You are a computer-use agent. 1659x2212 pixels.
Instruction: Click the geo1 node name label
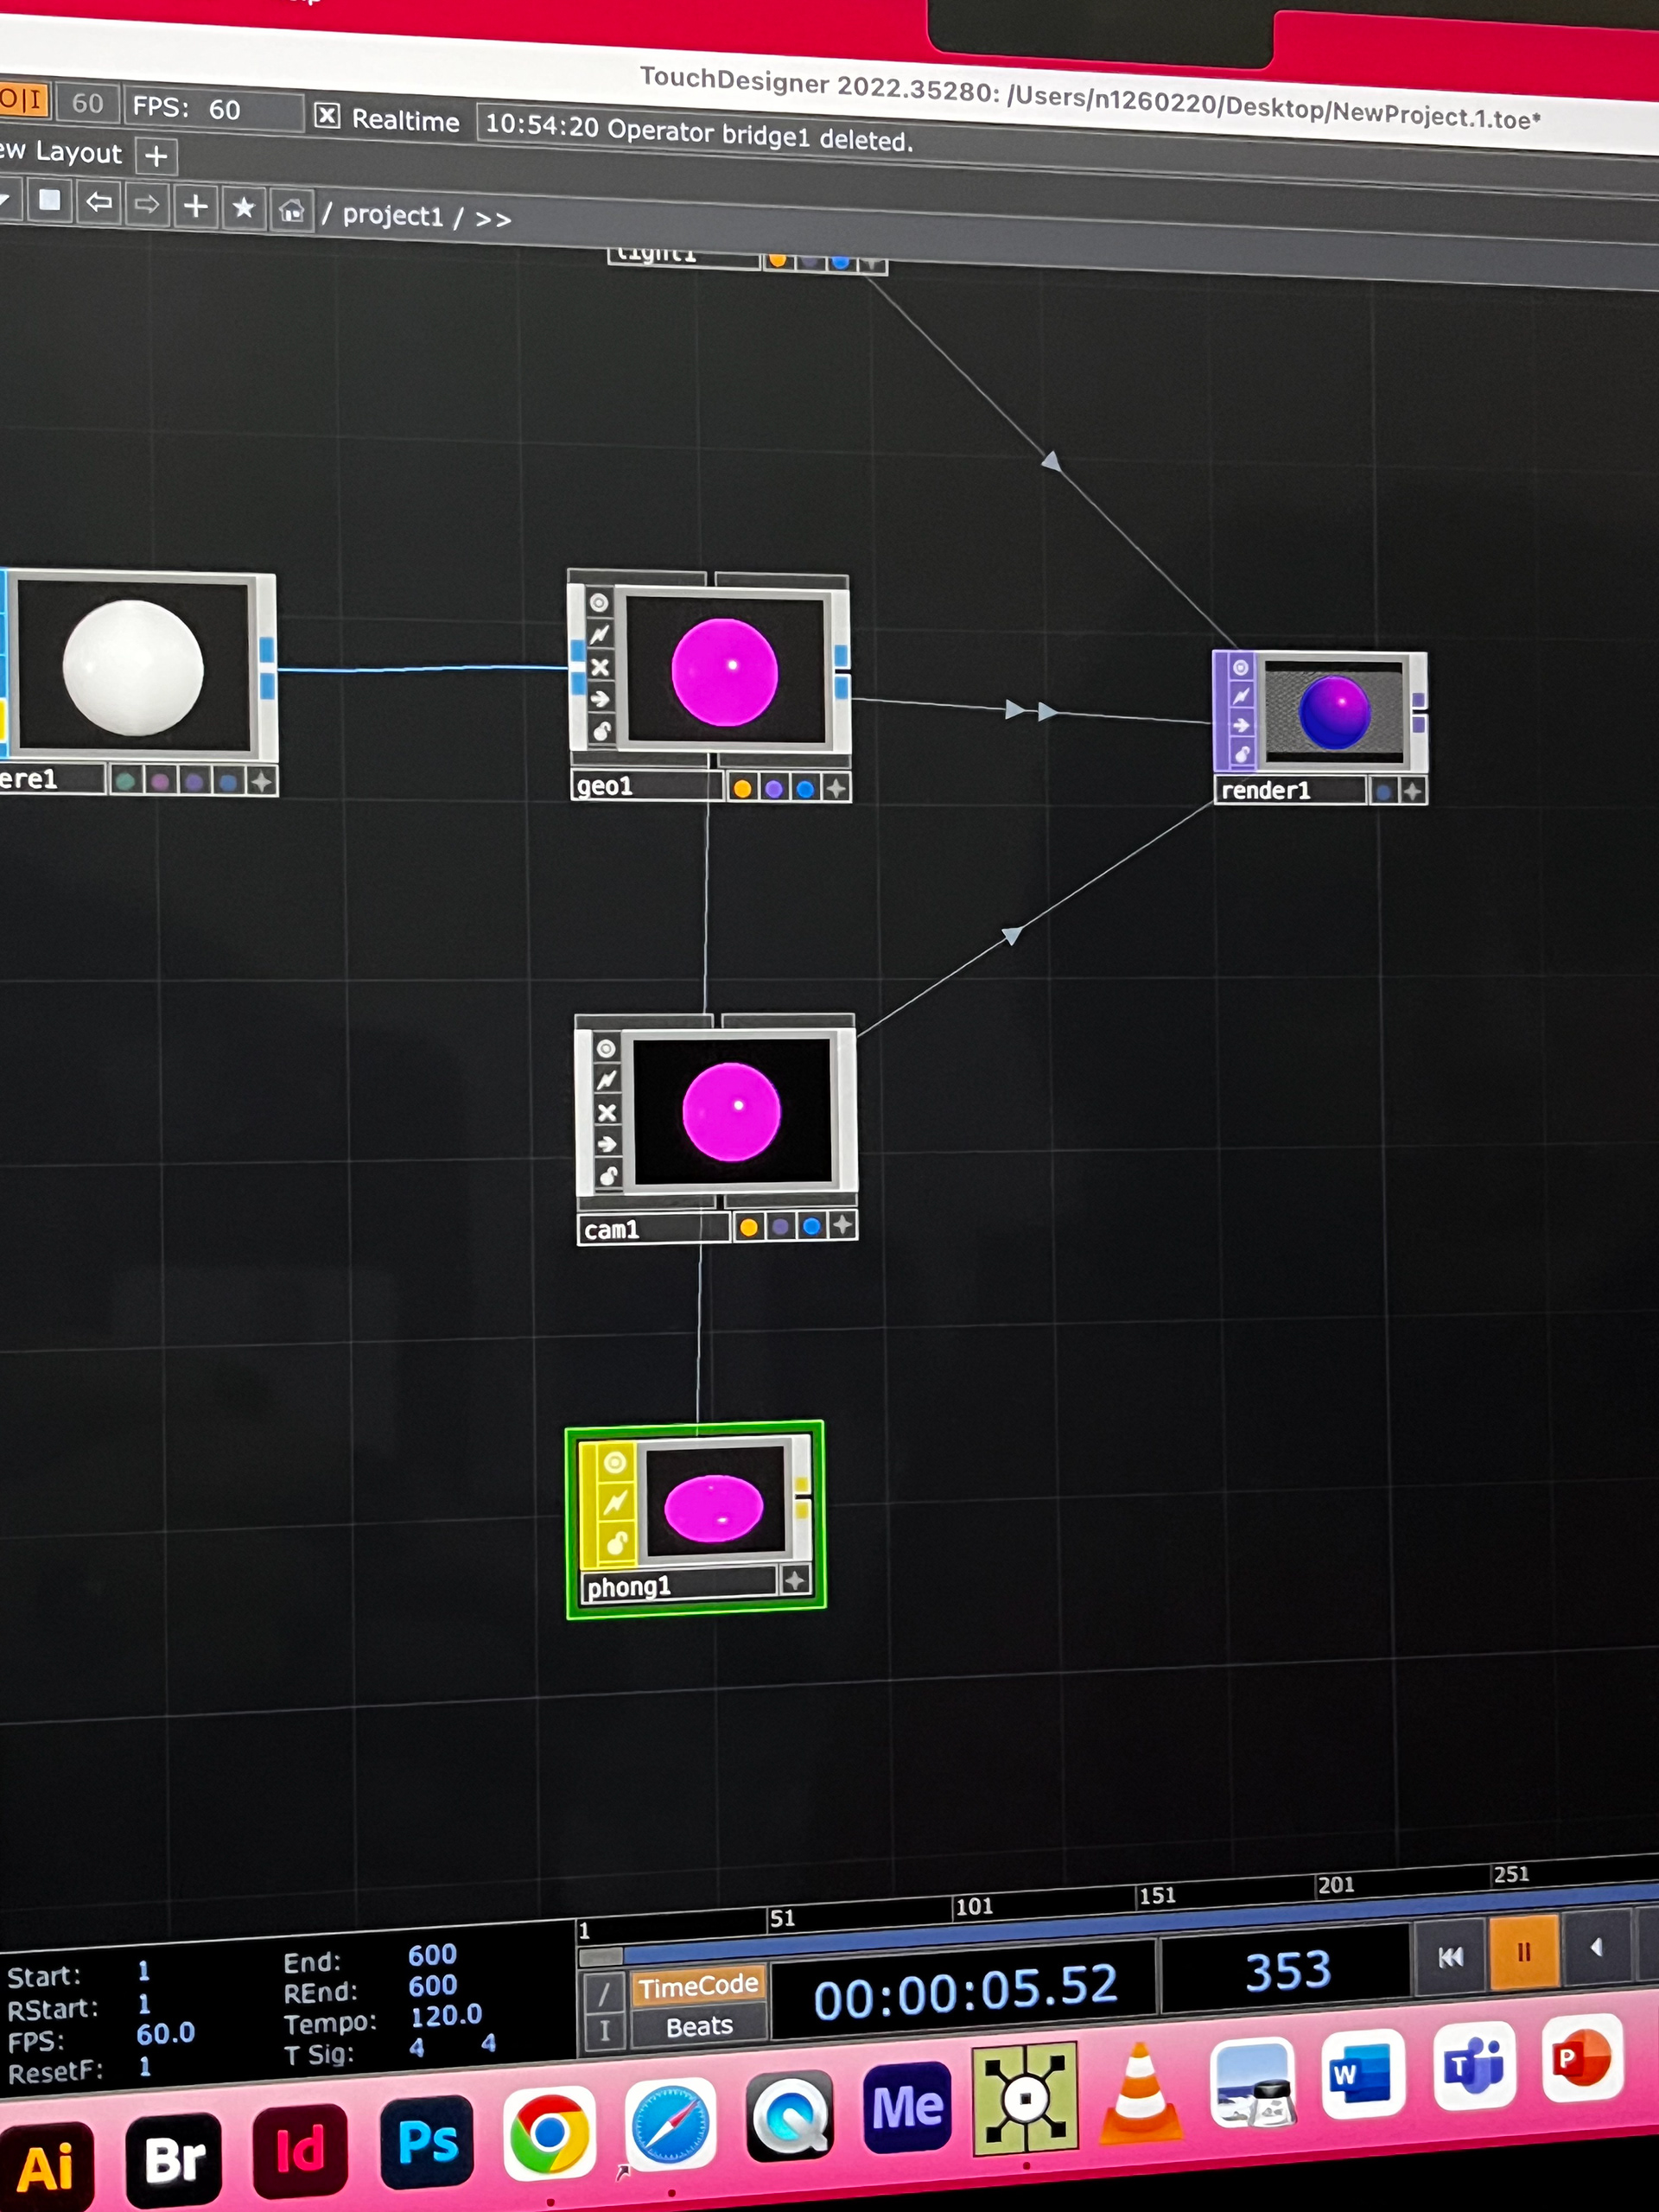click(645, 786)
